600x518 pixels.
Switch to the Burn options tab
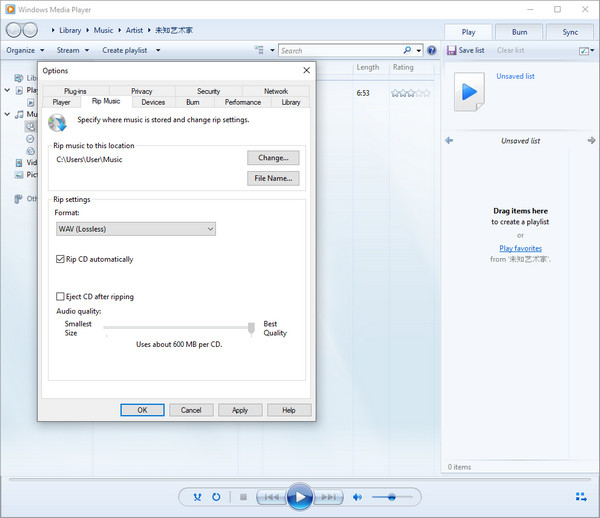tap(193, 102)
